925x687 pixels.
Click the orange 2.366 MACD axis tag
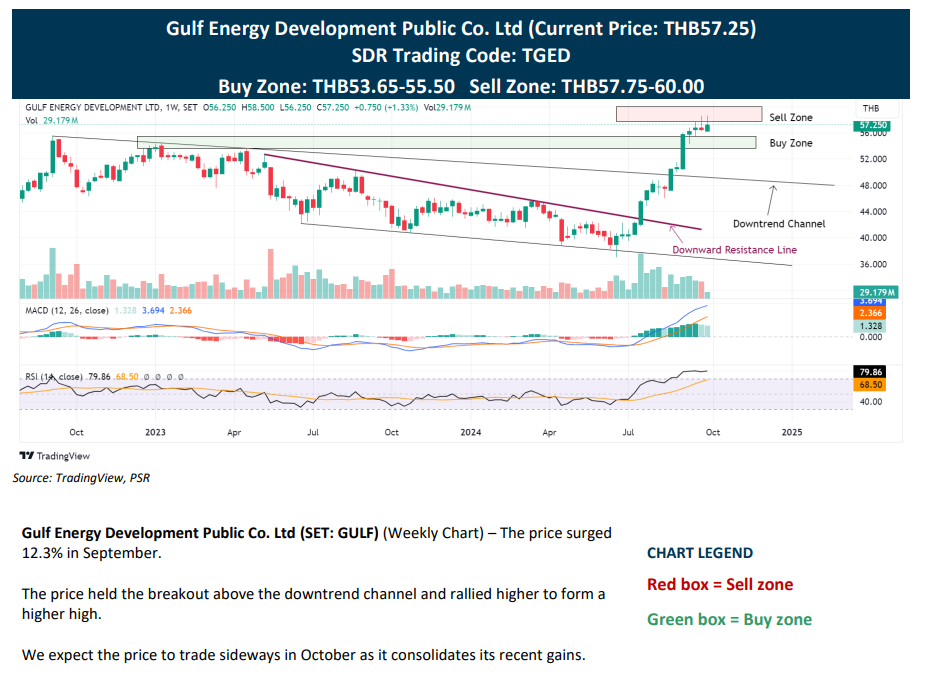(870, 313)
